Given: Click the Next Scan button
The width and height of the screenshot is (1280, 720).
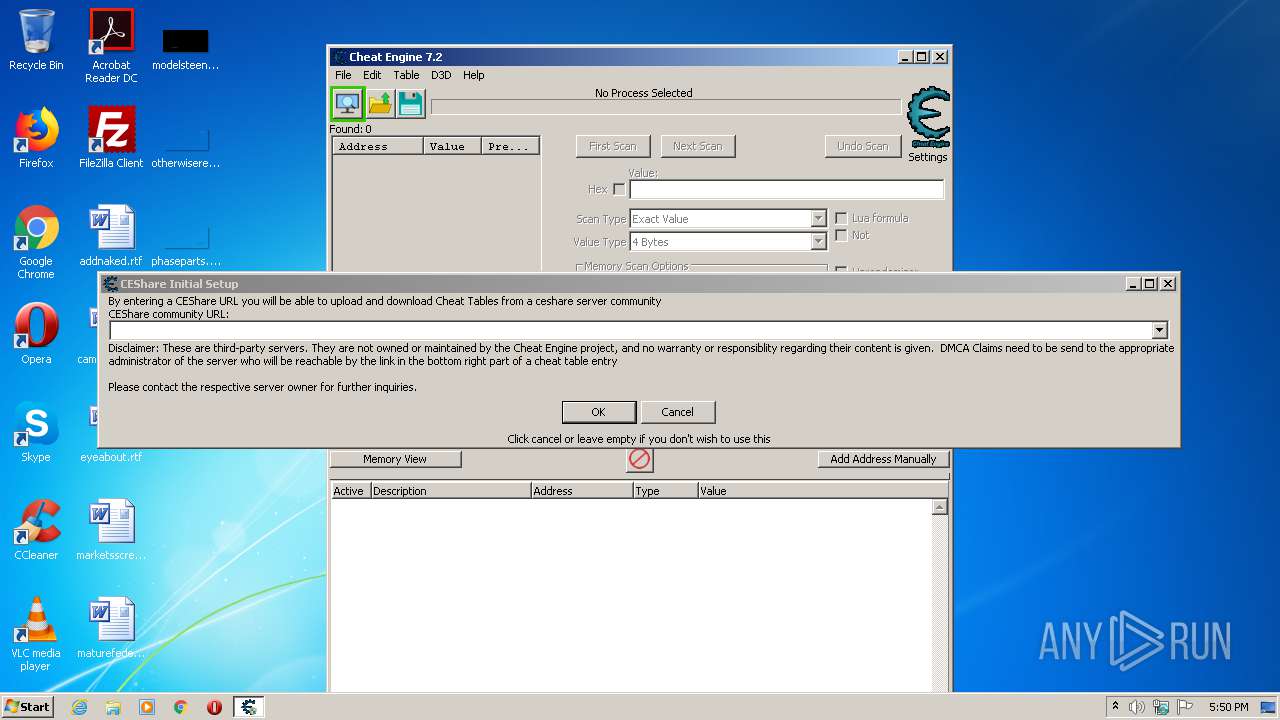Looking at the screenshot, I should point(697,146).
